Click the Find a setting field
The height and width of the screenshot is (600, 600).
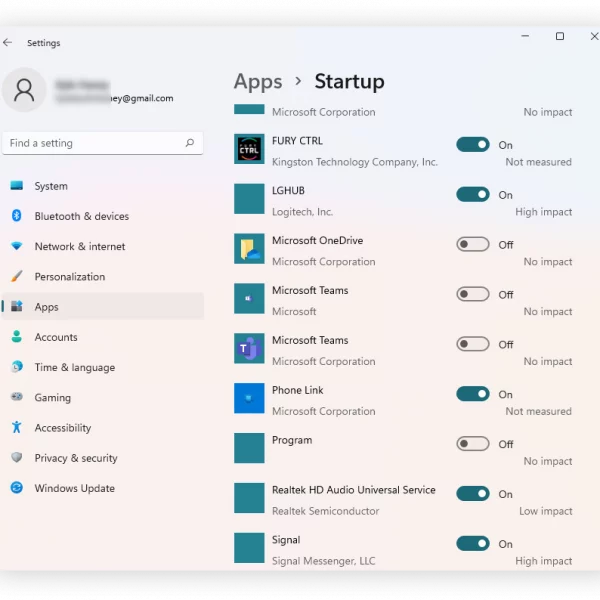tap(103, 143)
